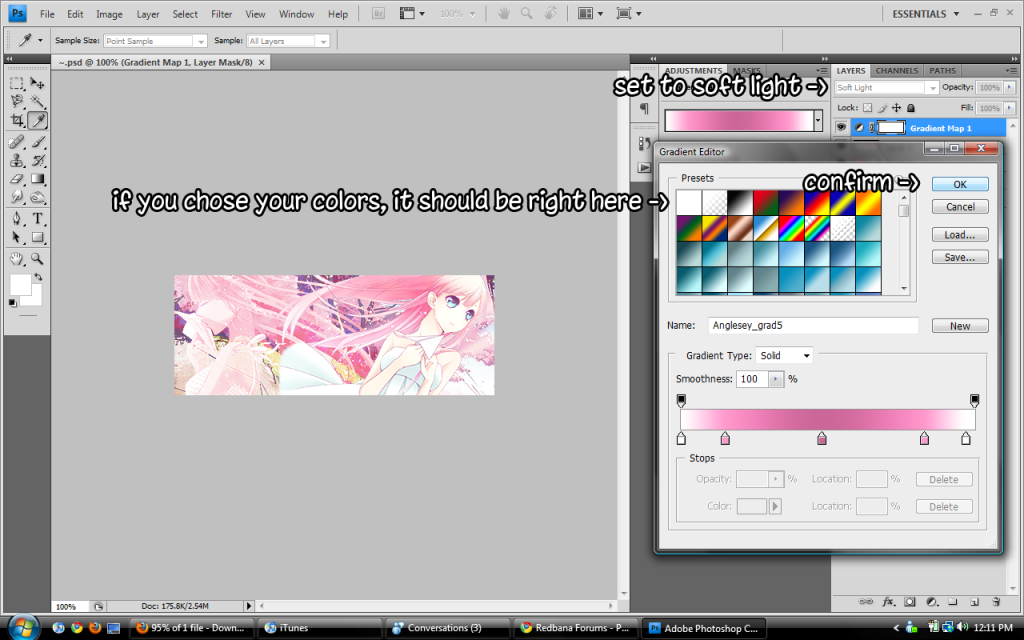Switch to the Paths tab
The image size is (1024, 640).
942,71
